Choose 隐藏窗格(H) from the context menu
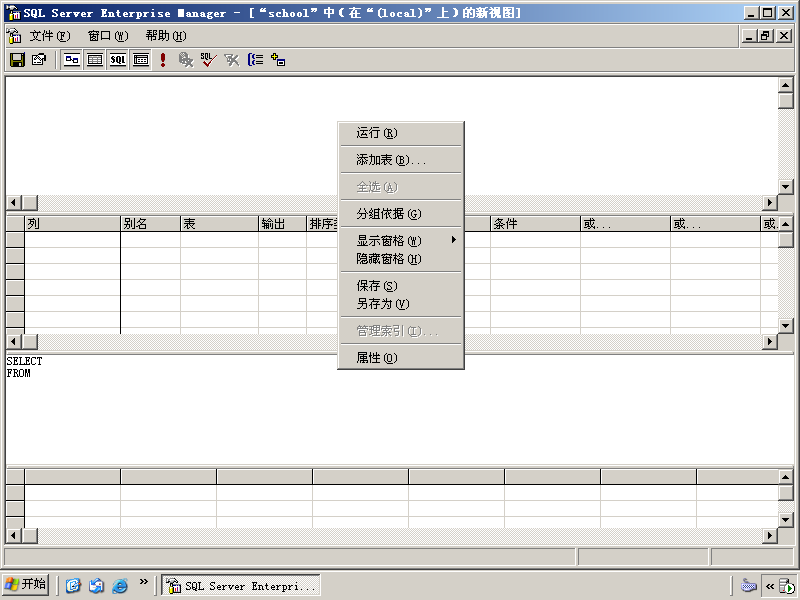 click(401, 259)
